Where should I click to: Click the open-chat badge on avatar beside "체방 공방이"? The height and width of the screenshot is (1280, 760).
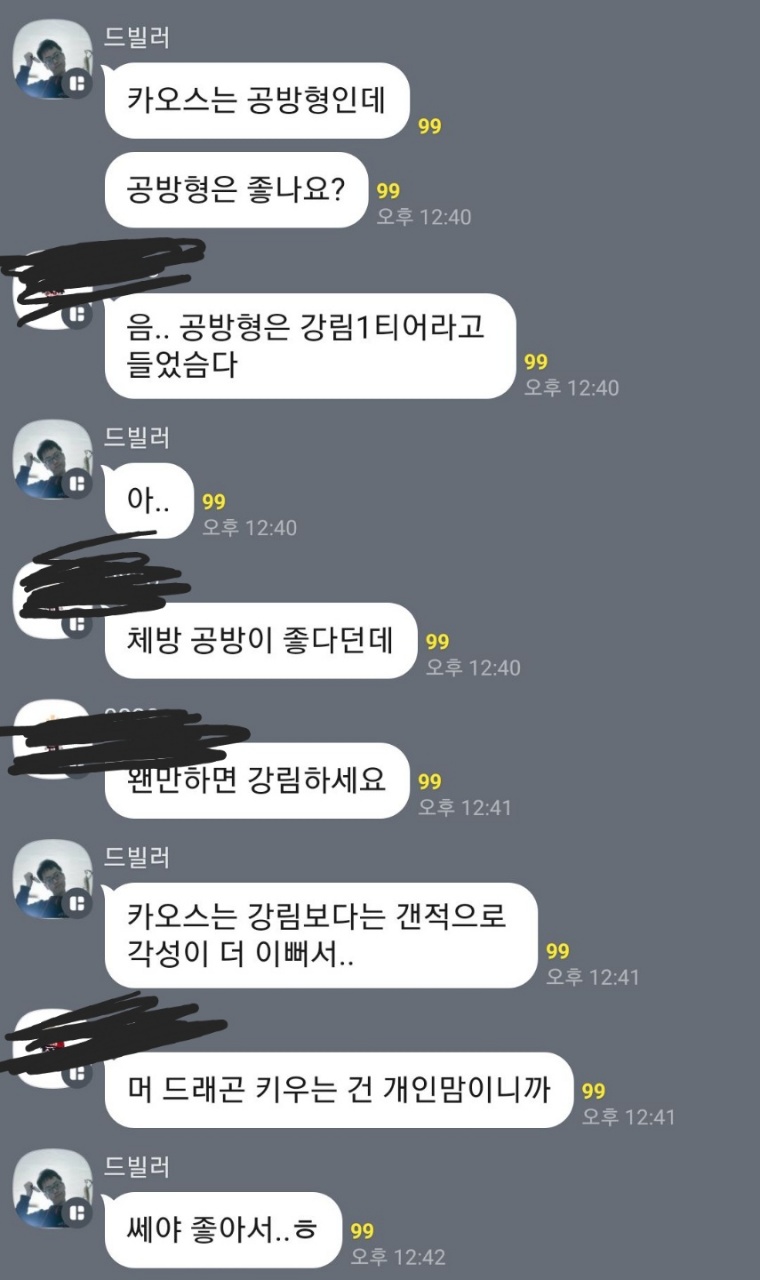(76, 624)
